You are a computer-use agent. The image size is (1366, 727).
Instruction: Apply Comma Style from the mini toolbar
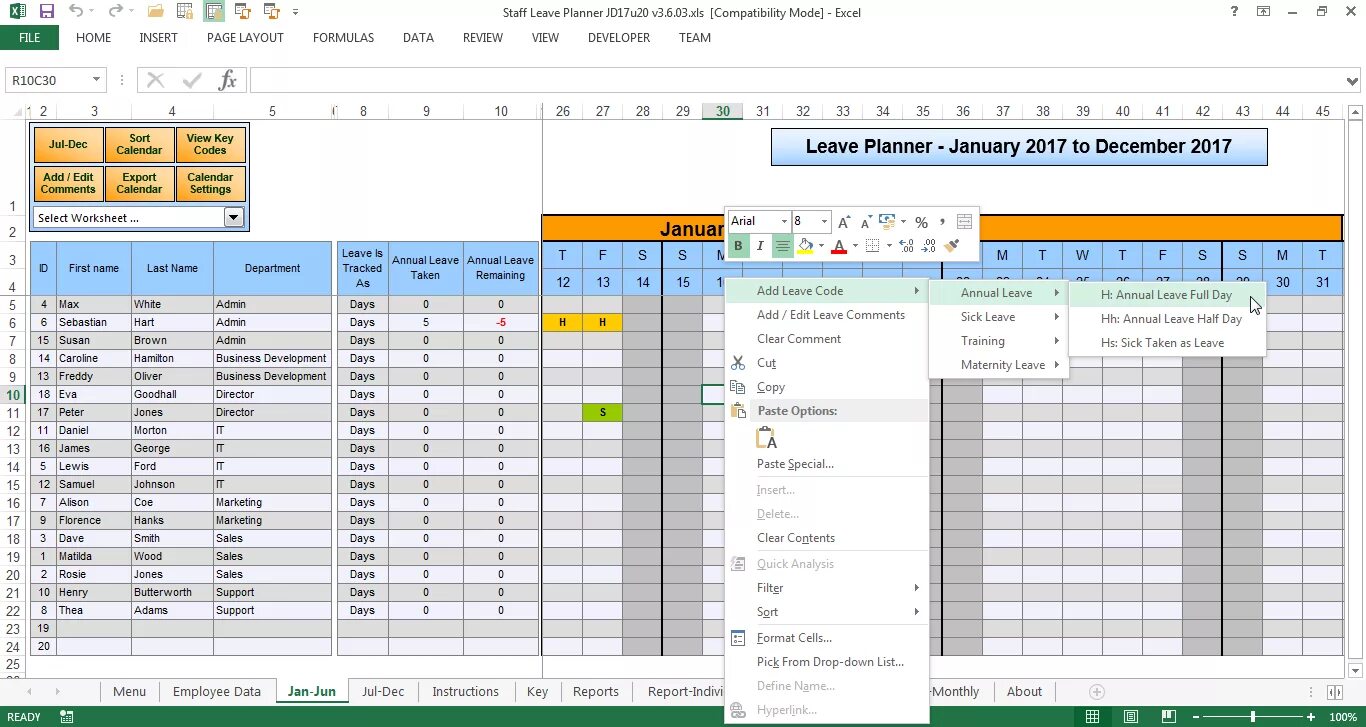point(942,222)
